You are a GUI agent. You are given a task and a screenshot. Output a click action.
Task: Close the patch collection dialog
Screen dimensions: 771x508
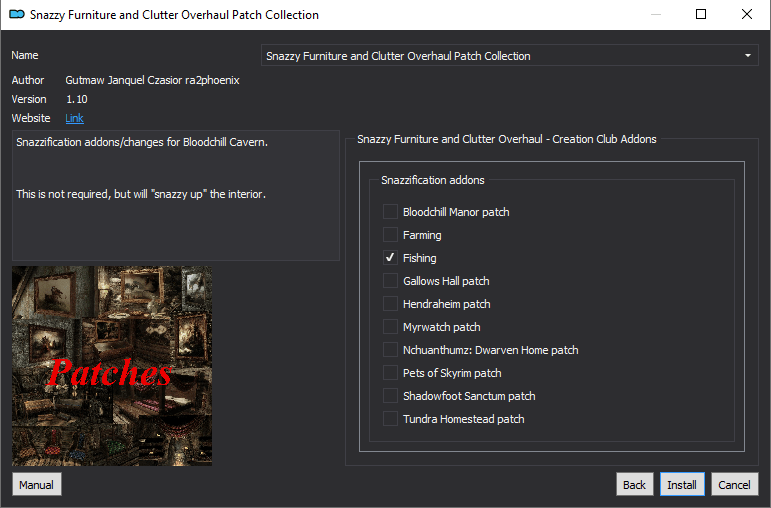pos(747,14)
